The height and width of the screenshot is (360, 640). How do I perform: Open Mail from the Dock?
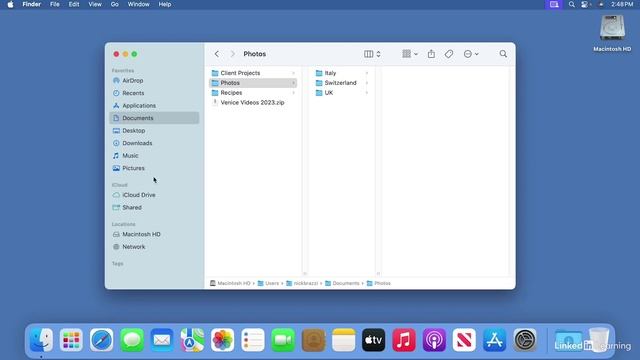point(162,340)
